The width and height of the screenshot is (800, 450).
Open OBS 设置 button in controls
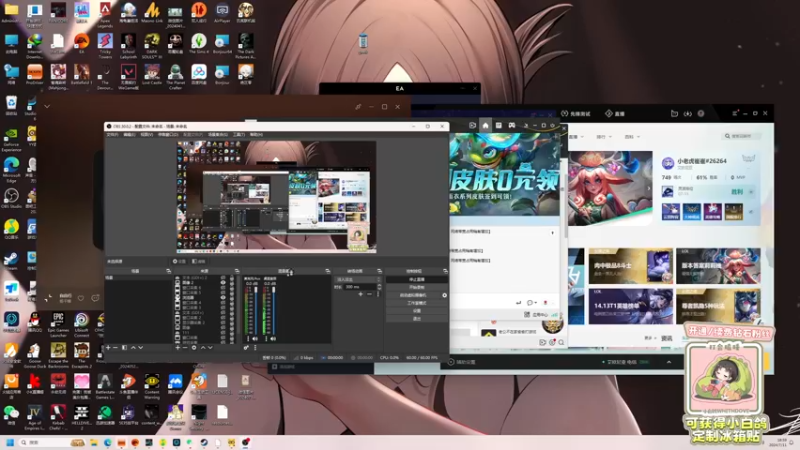coord(416,310)
